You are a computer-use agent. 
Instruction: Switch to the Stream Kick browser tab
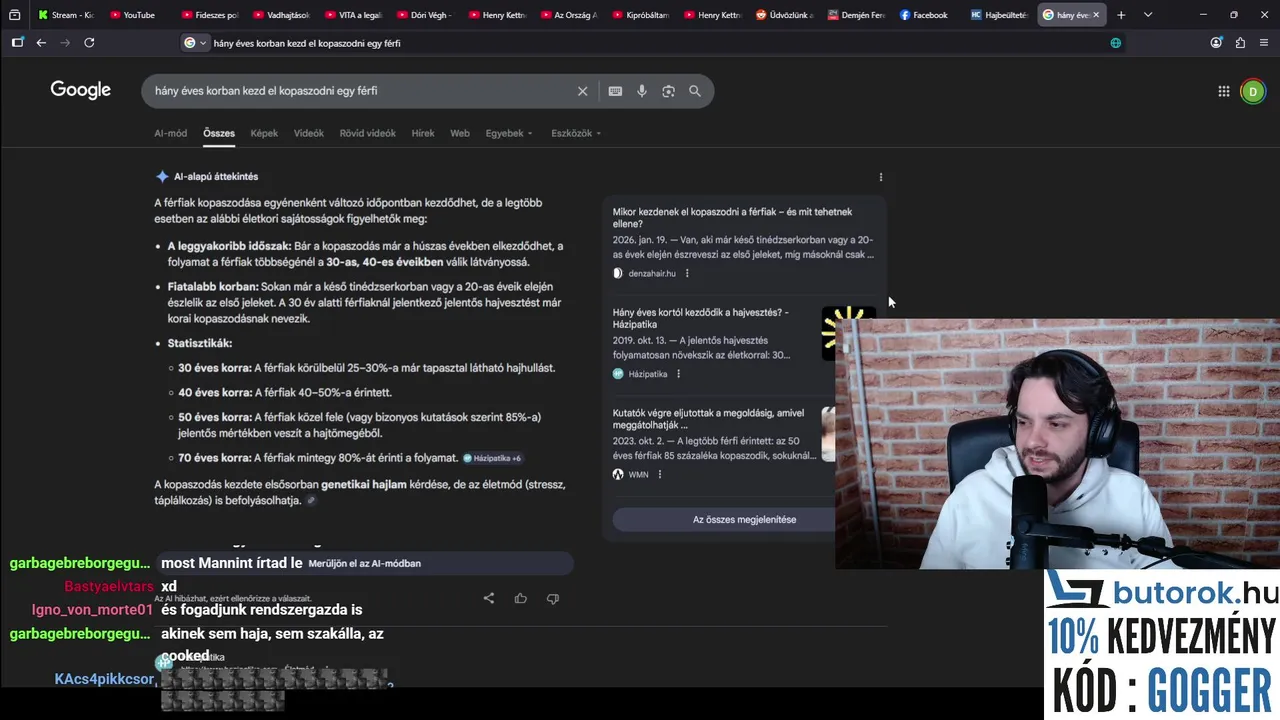click(x=67, y=15)
